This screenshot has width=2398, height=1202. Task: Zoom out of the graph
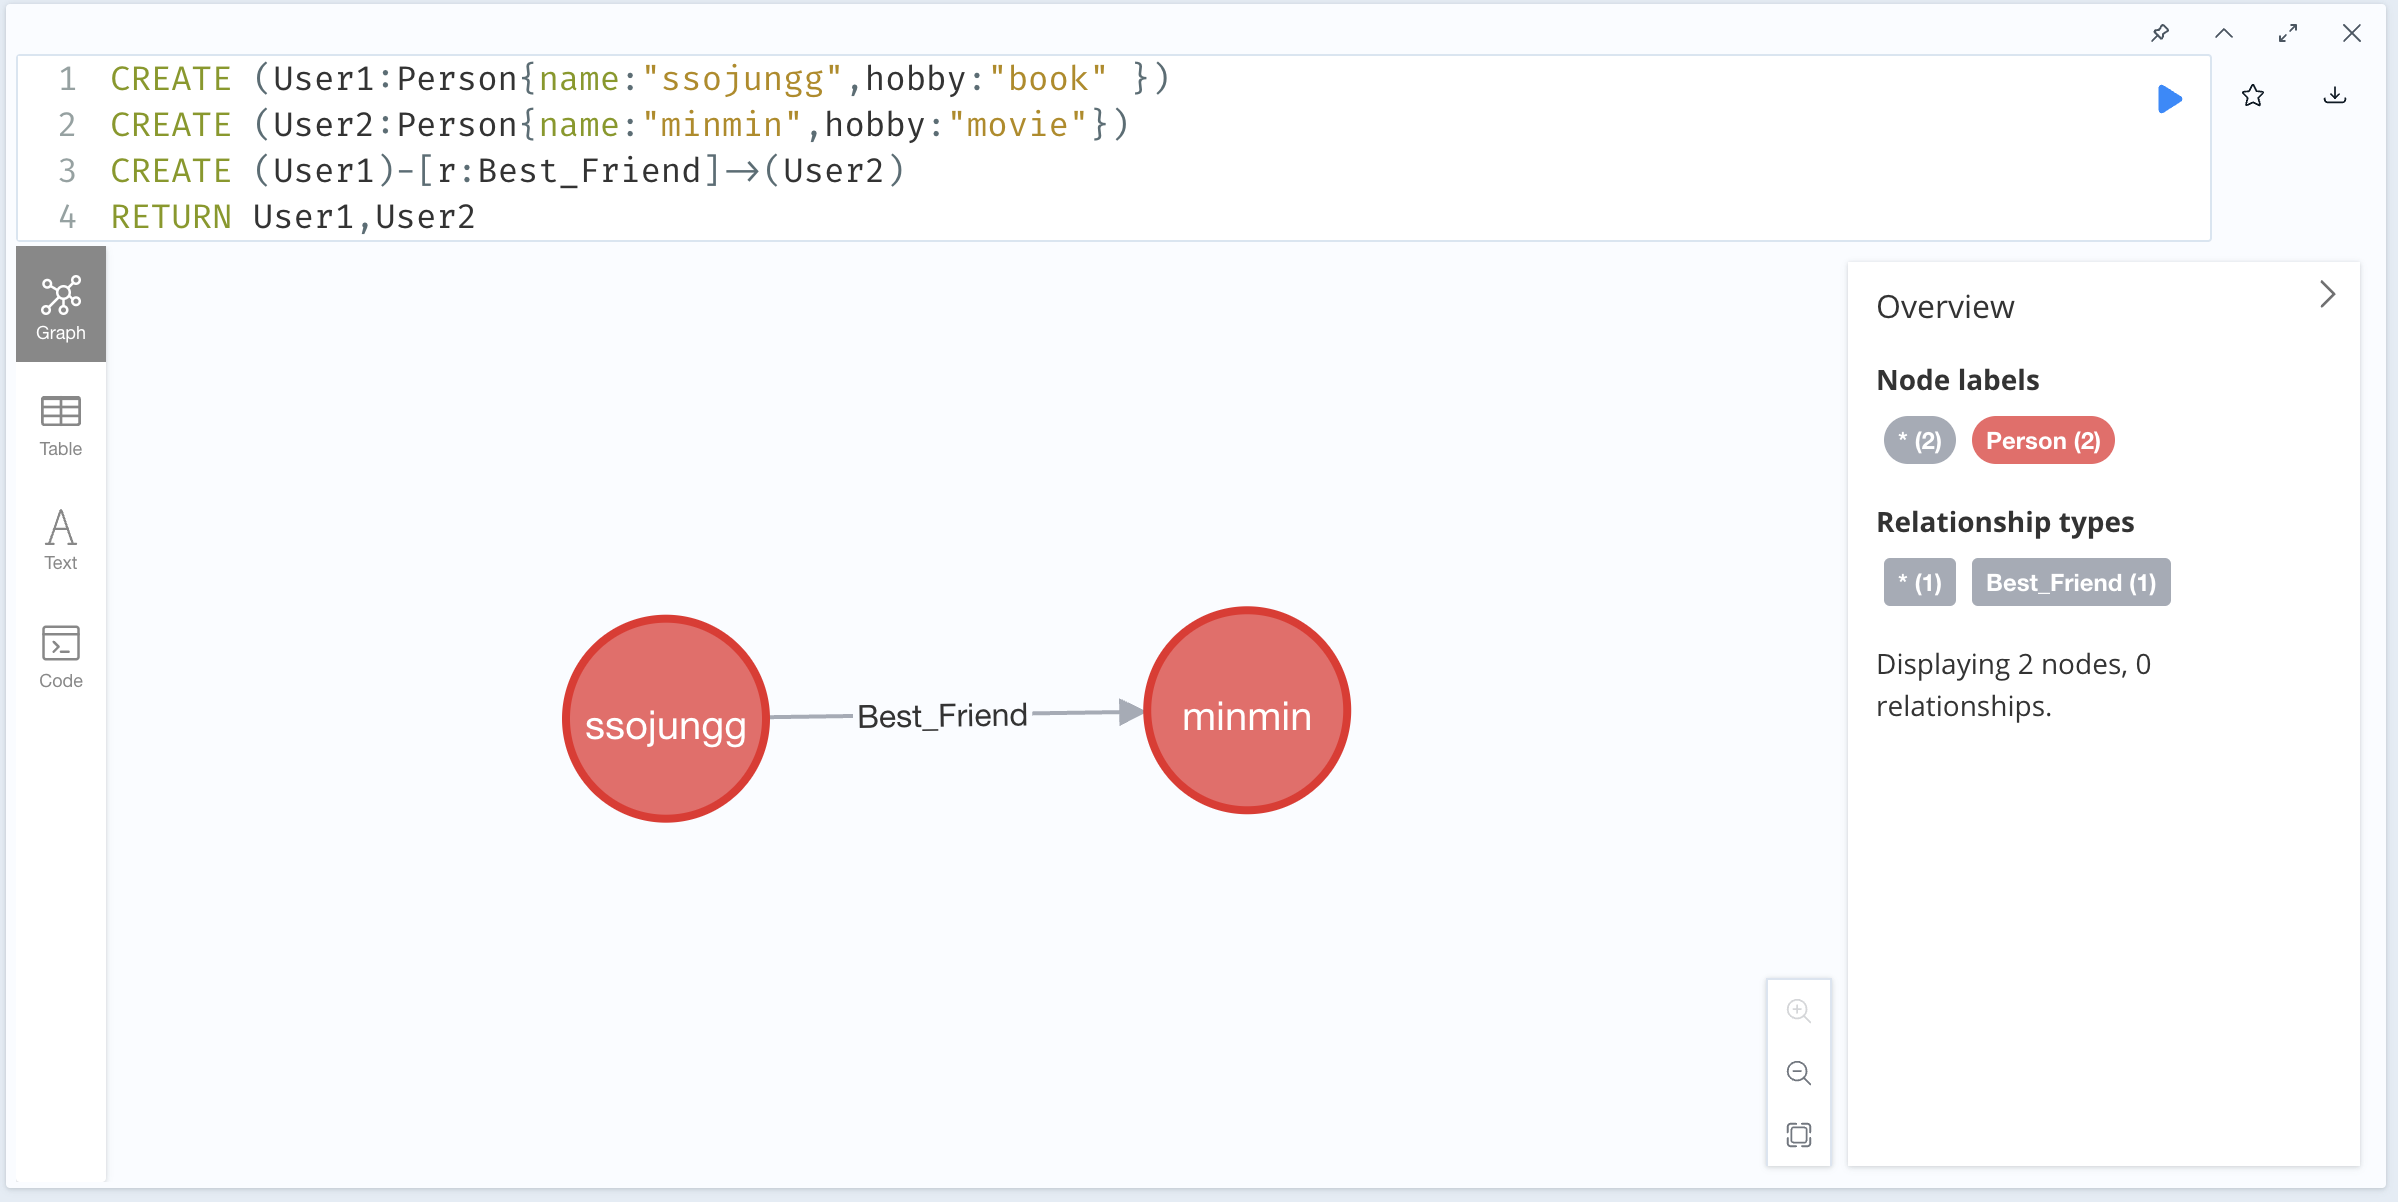tap(1798, 1073)
